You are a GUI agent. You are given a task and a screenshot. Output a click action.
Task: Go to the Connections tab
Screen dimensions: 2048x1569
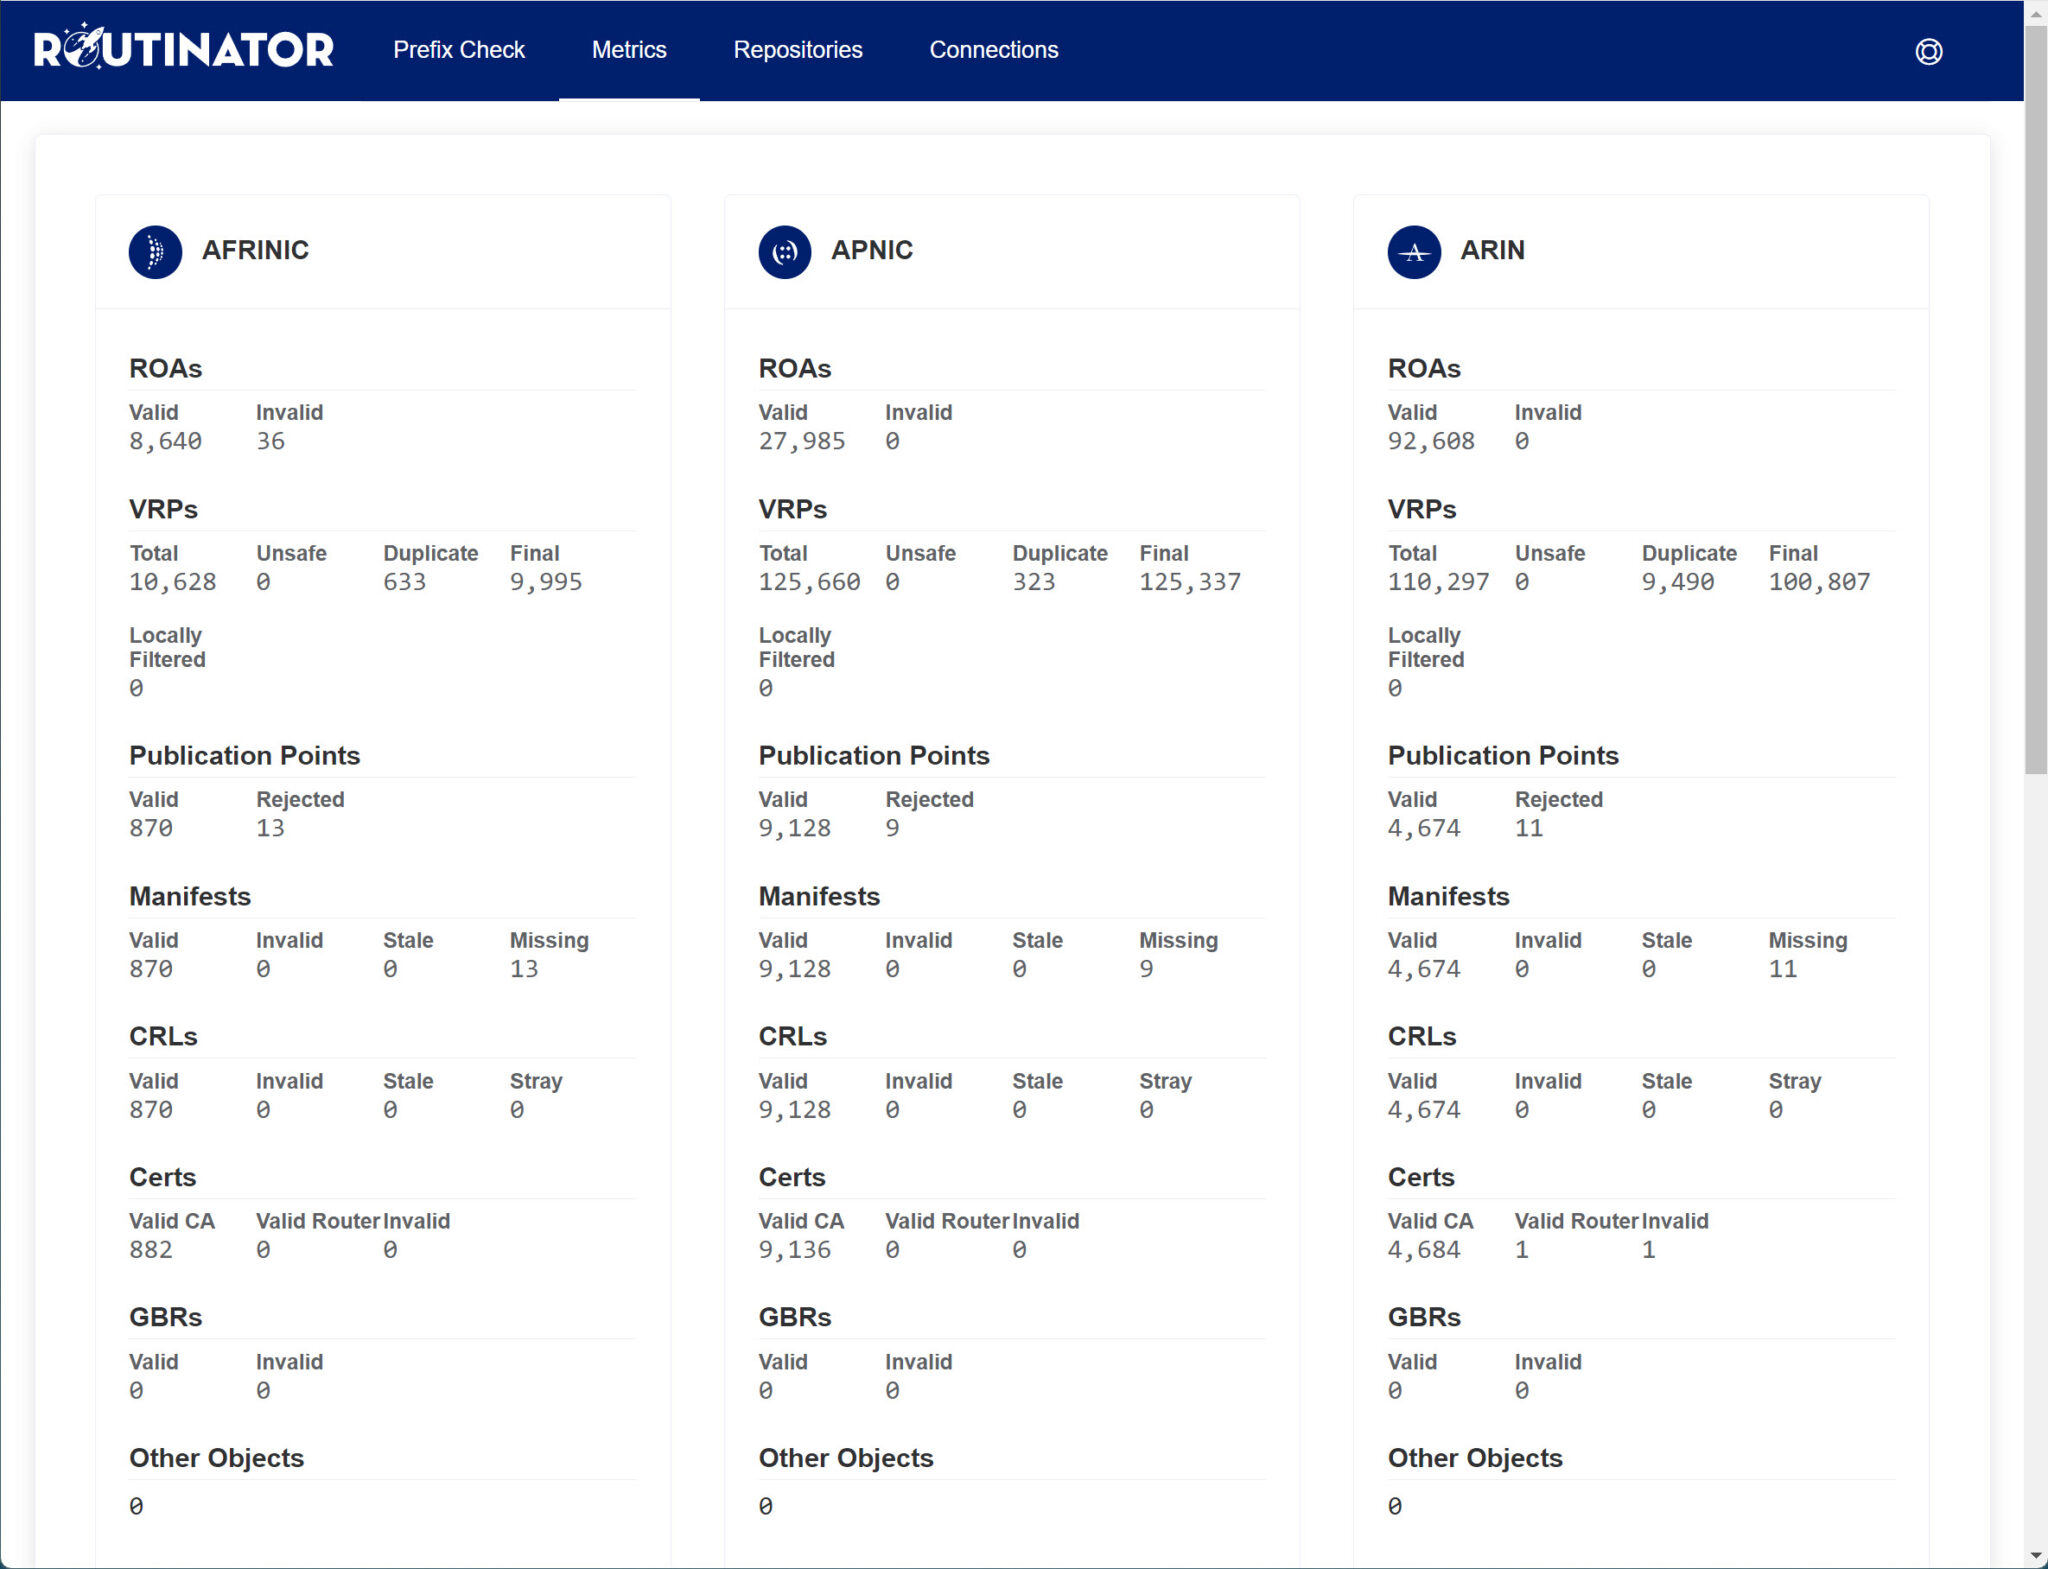pos(993,50)
